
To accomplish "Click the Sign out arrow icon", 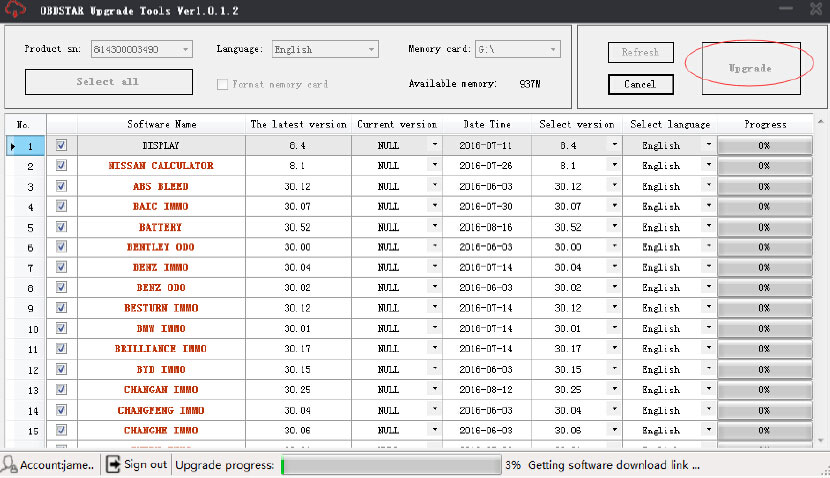I will [x=113, y=465].
